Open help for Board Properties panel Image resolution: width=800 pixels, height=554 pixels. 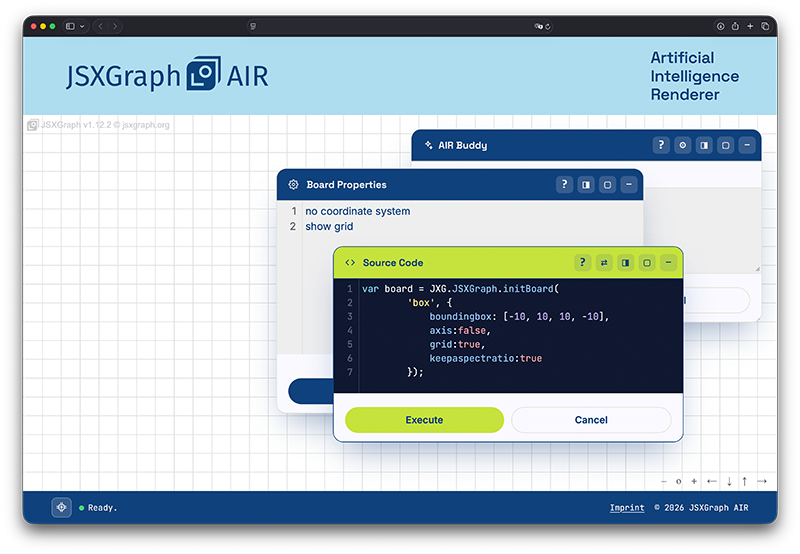564,185
